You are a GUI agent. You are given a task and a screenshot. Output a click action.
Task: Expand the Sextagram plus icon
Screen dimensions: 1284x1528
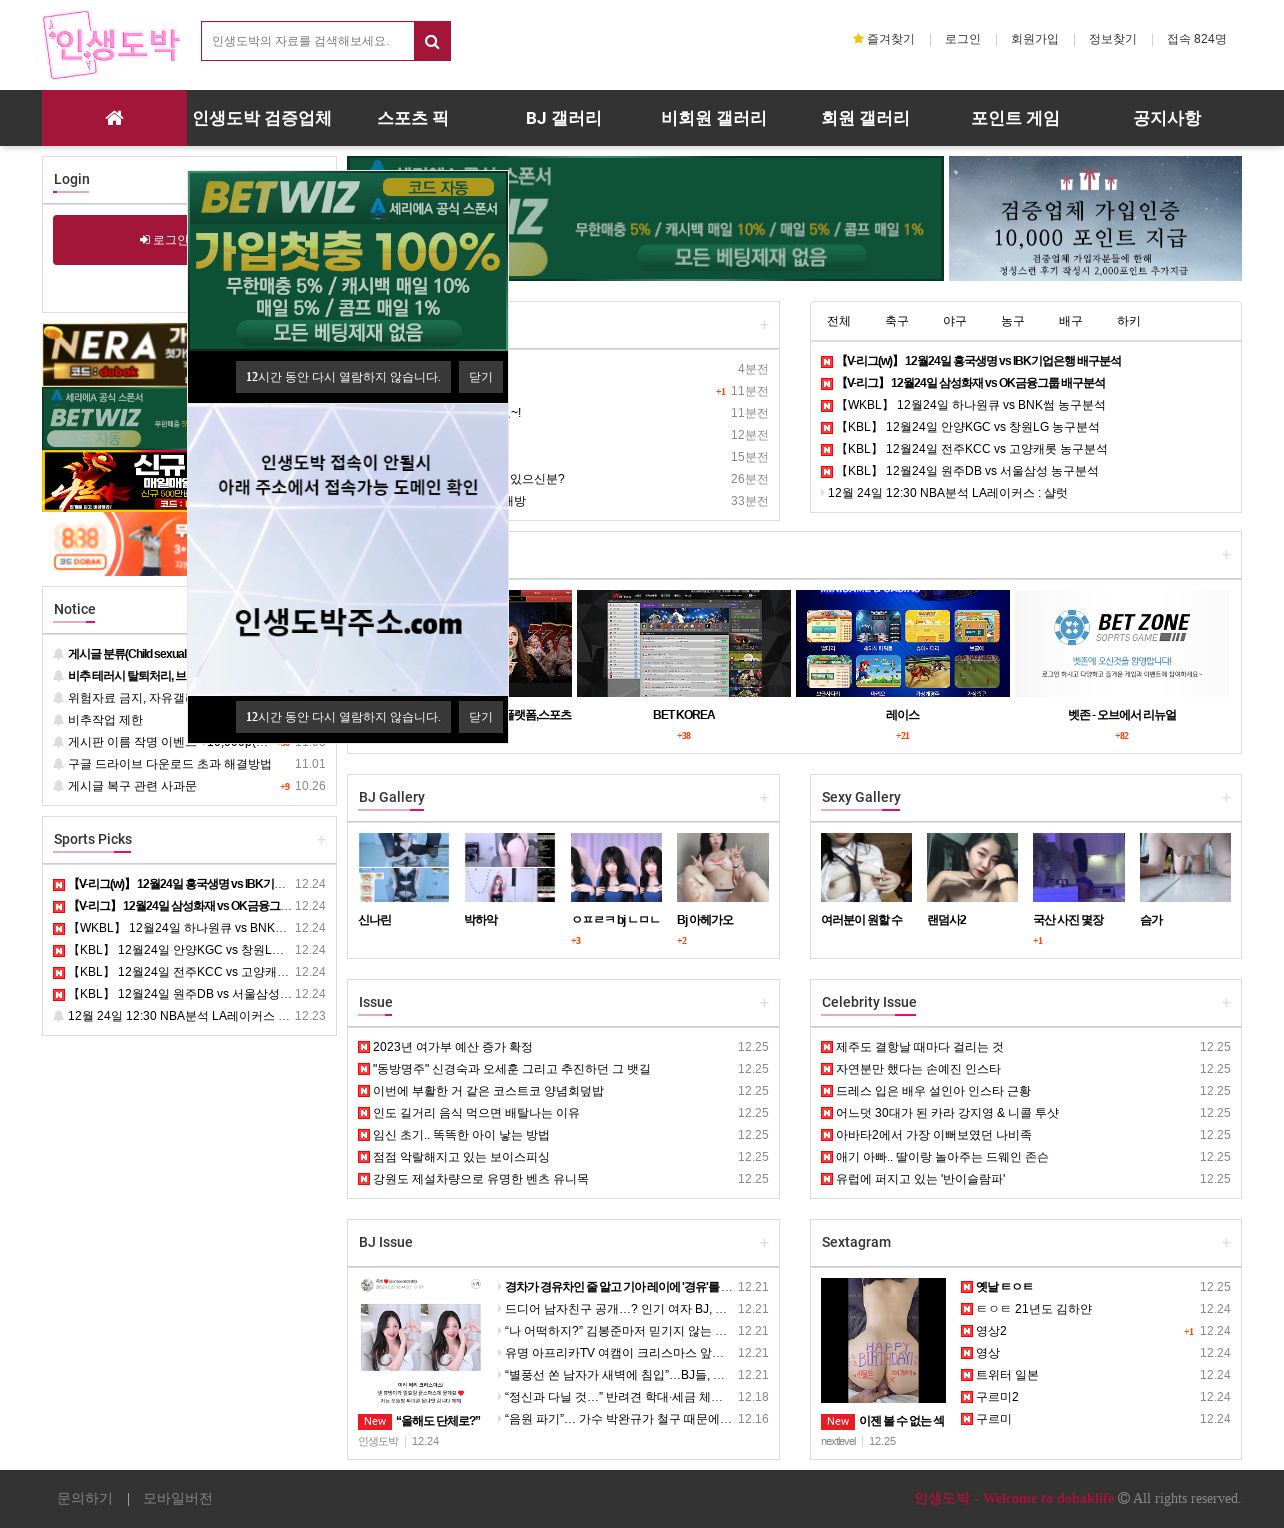1226,1243
